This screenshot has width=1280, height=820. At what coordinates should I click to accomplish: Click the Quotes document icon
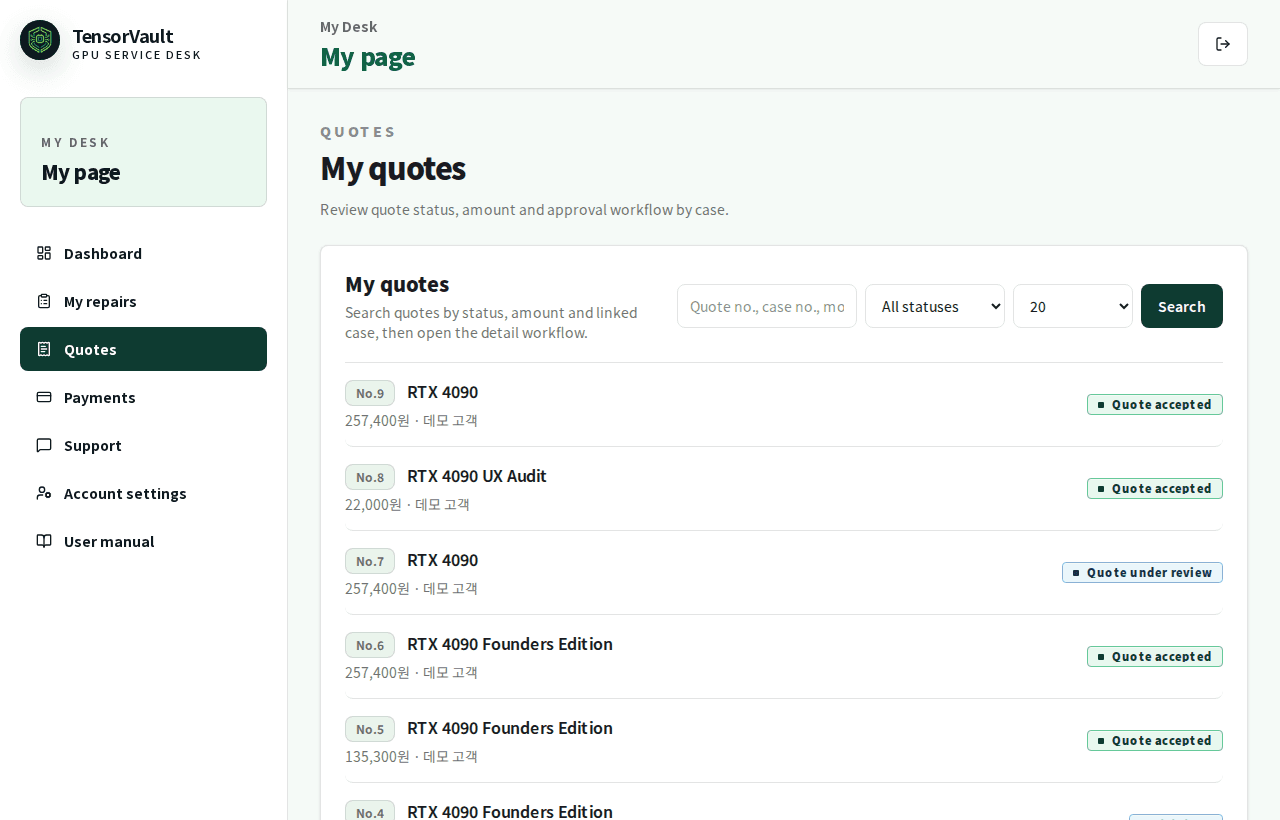[x=44, y=349]
